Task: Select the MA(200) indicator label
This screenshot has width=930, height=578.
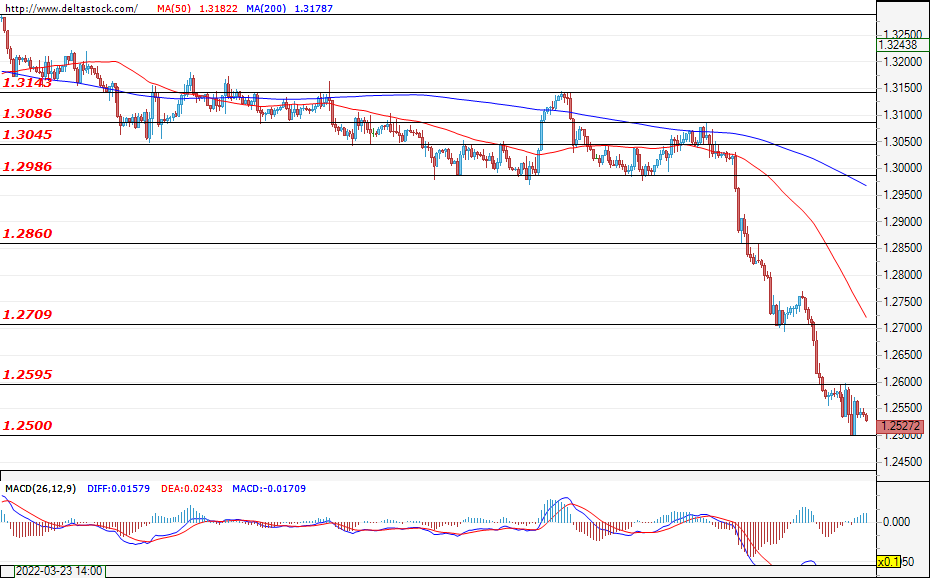Action: [267, 8]
